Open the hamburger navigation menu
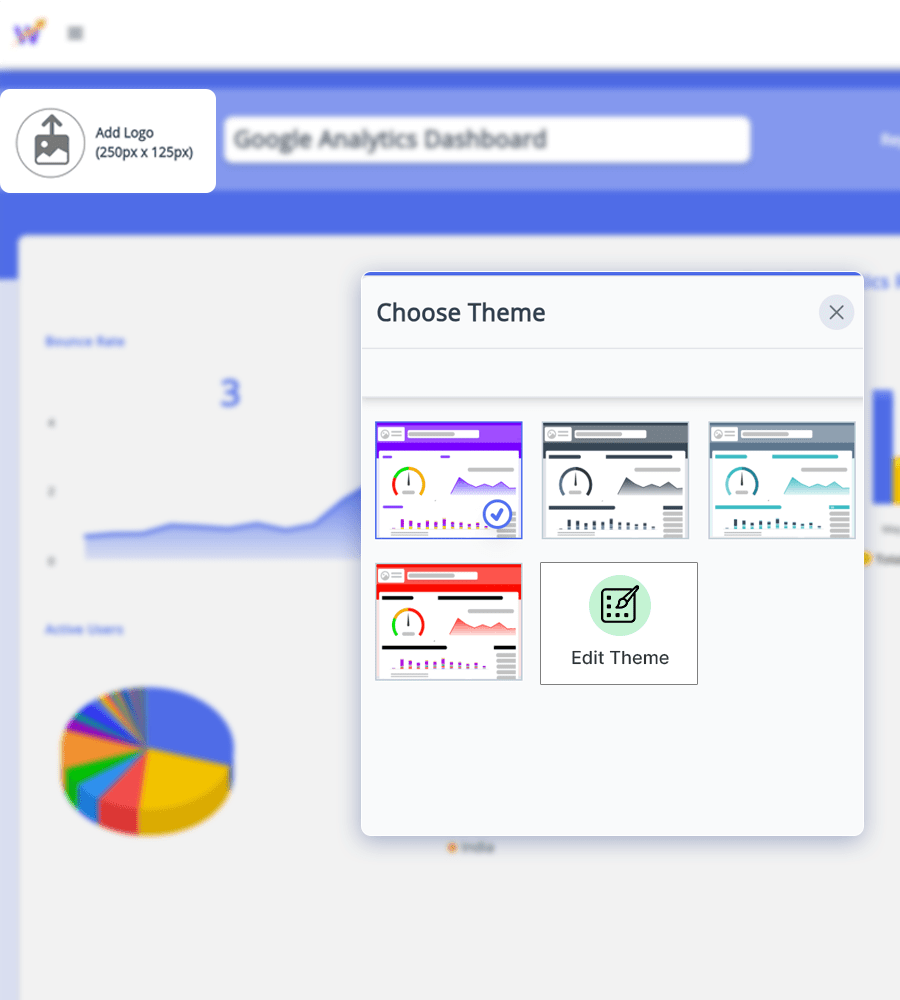The height and width of the screenshot is (1000, 900). click(73, 32)
